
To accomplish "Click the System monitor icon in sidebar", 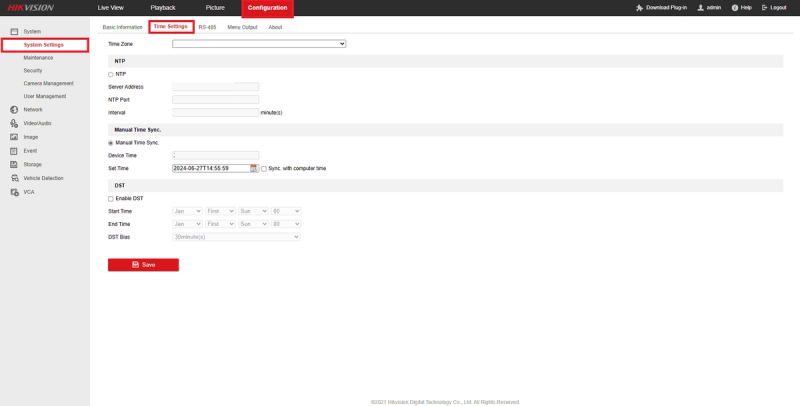I will 14,32.
